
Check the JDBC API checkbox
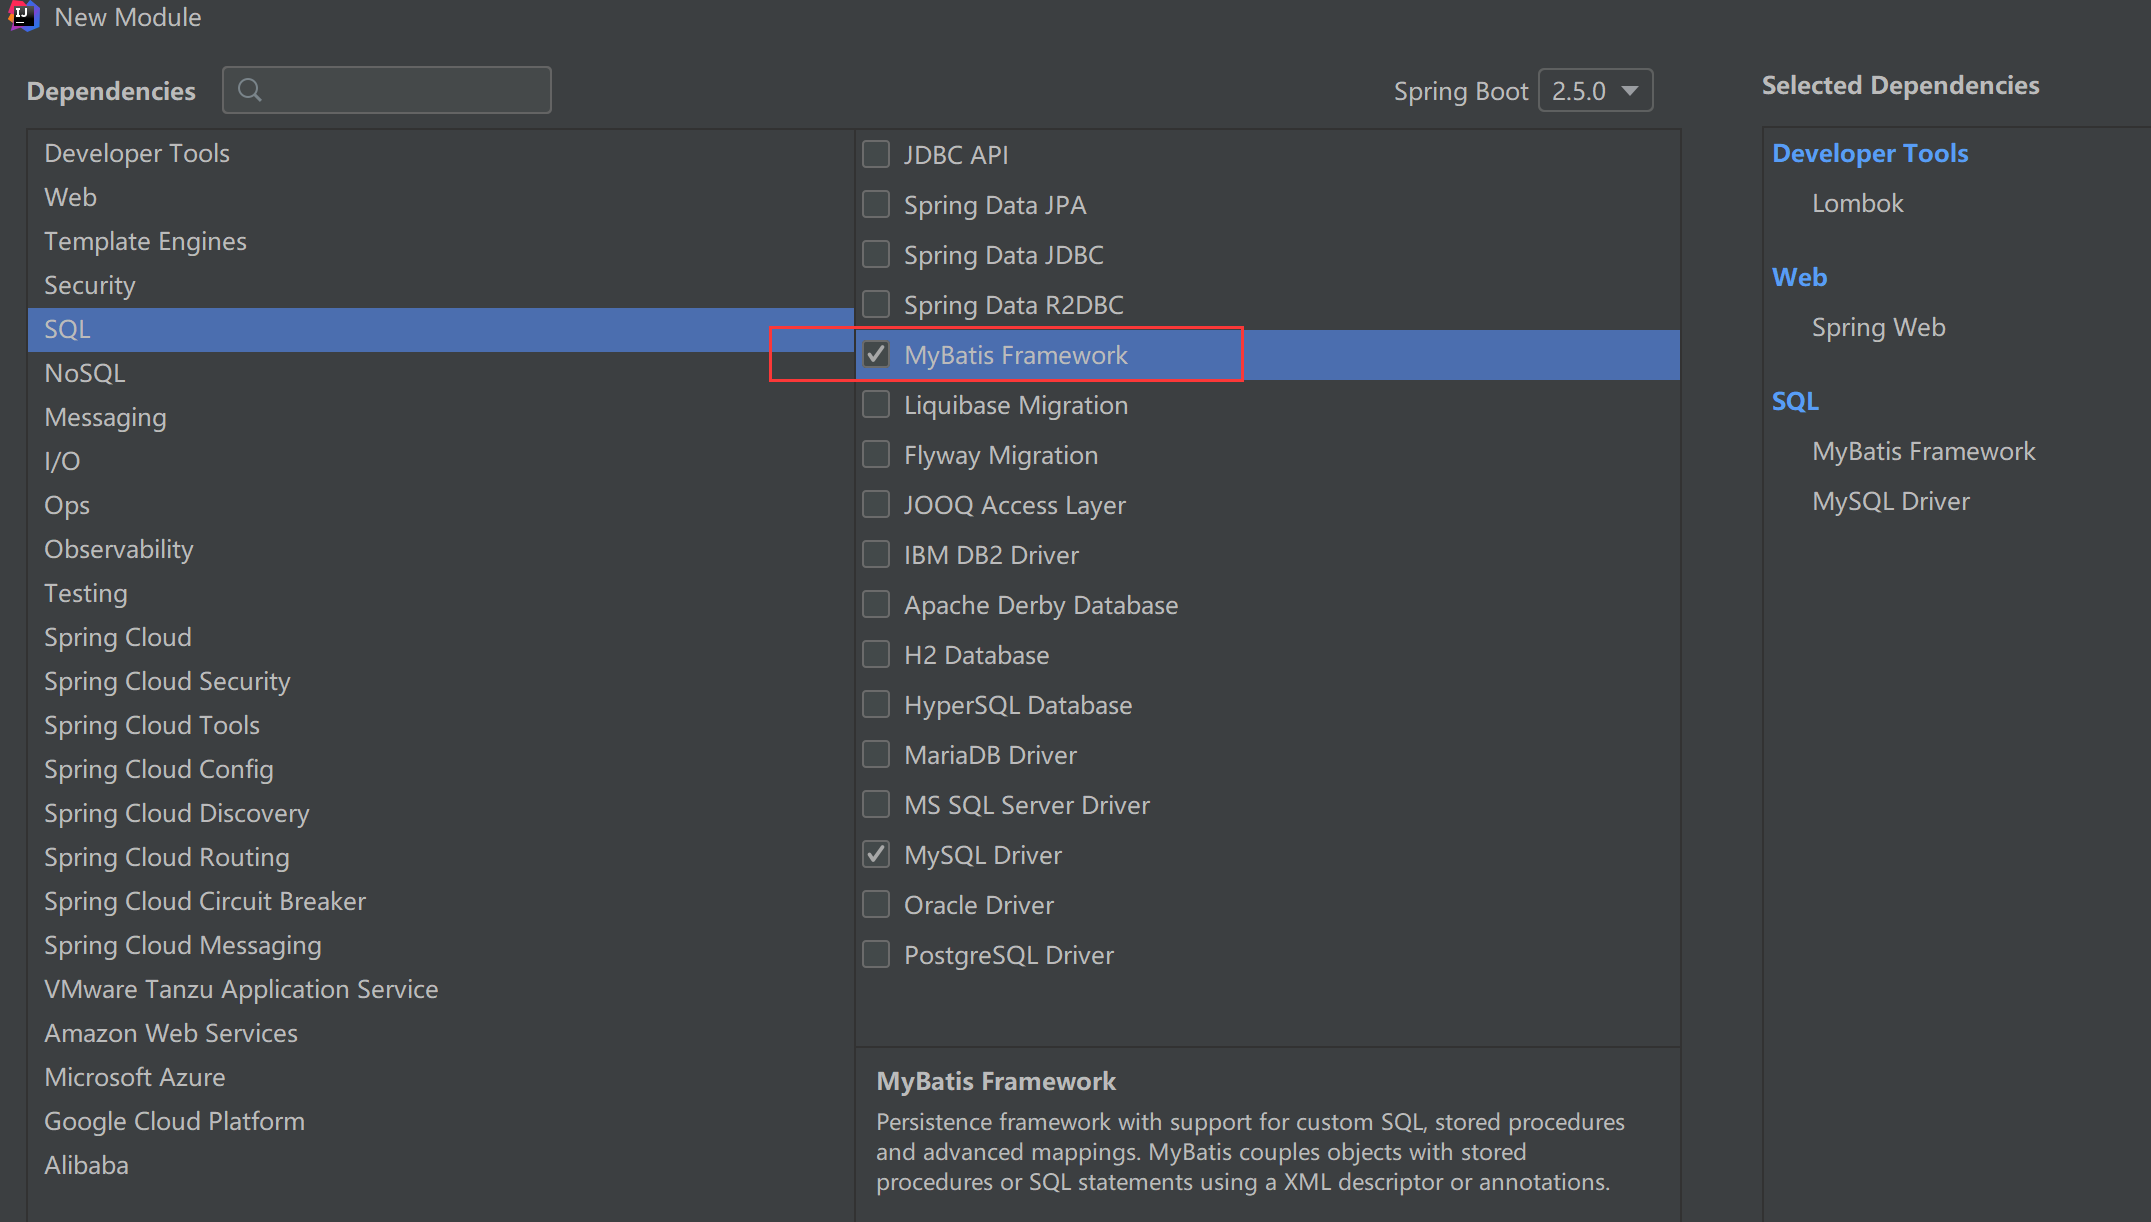(876, 154)
